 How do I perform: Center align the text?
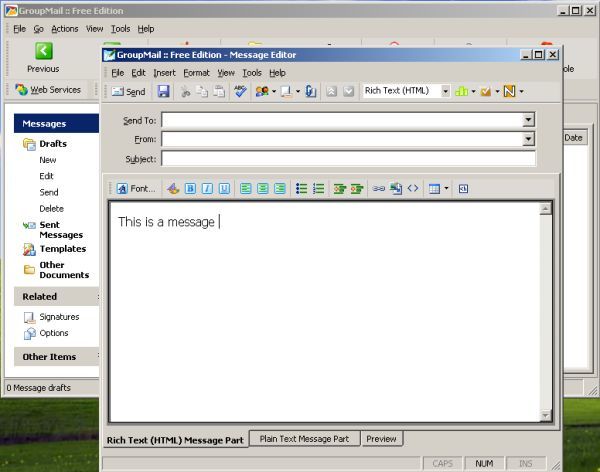(x=262, y=188)
